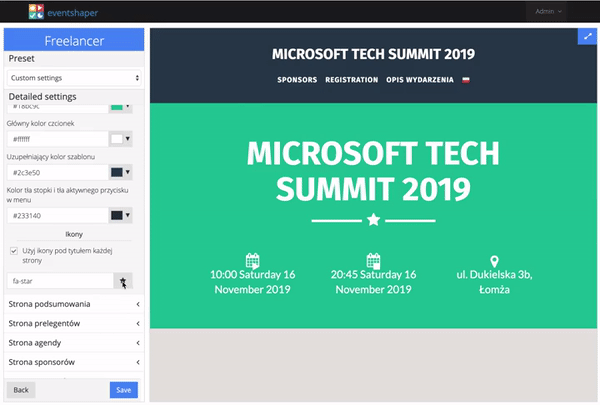Click the 'Uzupełniający kolor szablonu' label
The image size is (600, 405).
(x=51, y=157)
